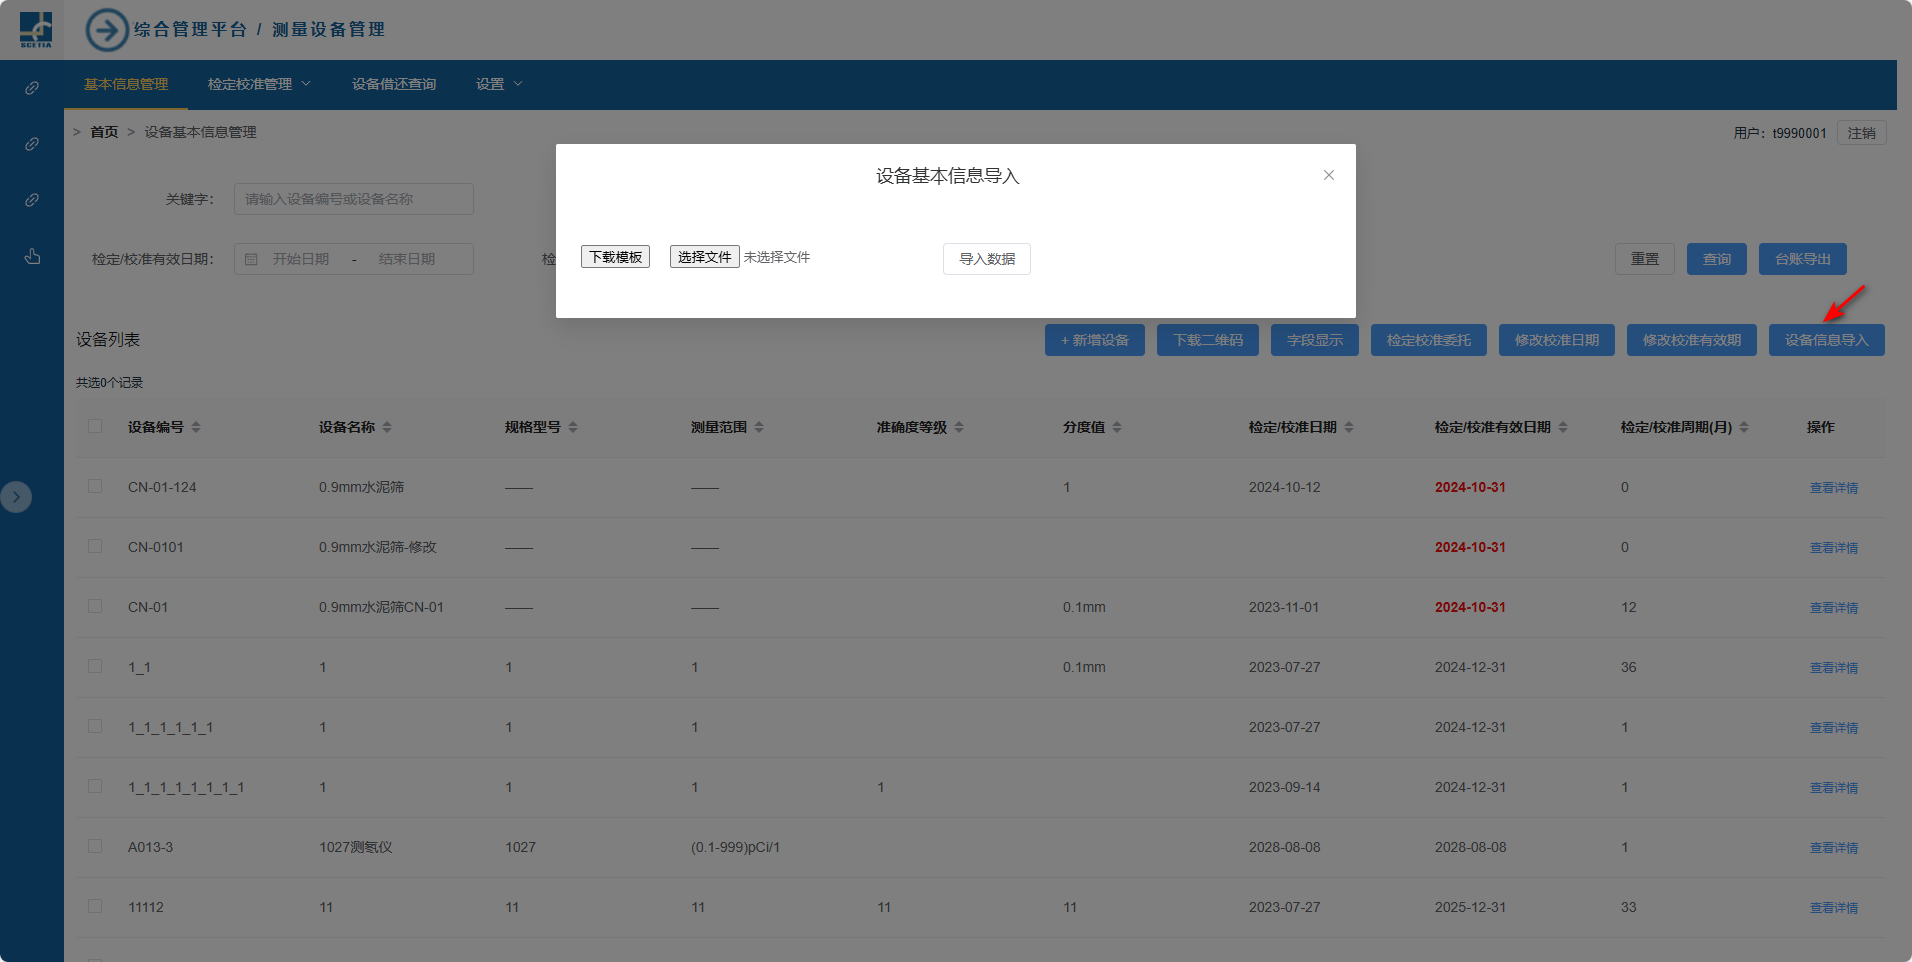Toggle the select-all checkbox in table header
The image size is (1912, 962).
click(95, 426)
